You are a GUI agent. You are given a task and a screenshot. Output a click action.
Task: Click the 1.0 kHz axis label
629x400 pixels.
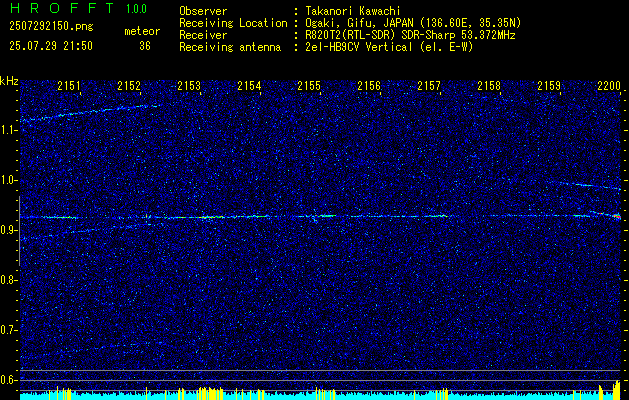point(8,180)
